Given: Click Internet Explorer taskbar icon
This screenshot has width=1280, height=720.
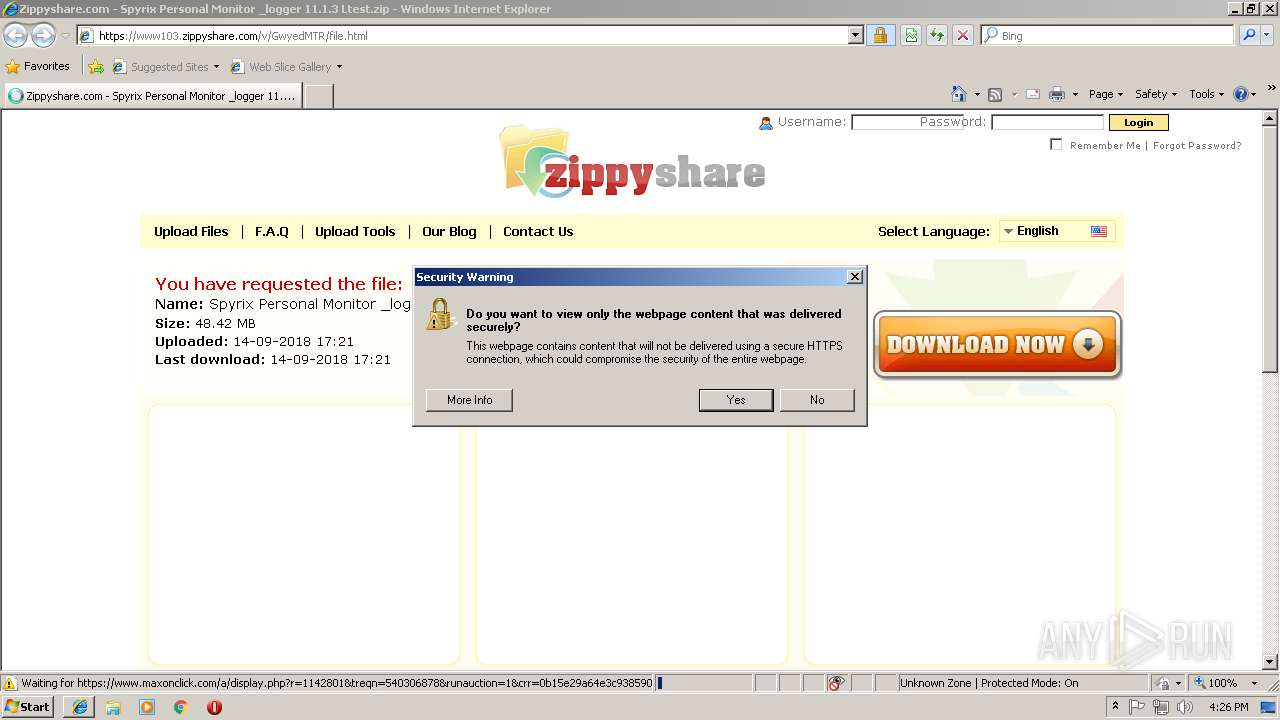Looking at the screenshot, I should click(79, 707).
